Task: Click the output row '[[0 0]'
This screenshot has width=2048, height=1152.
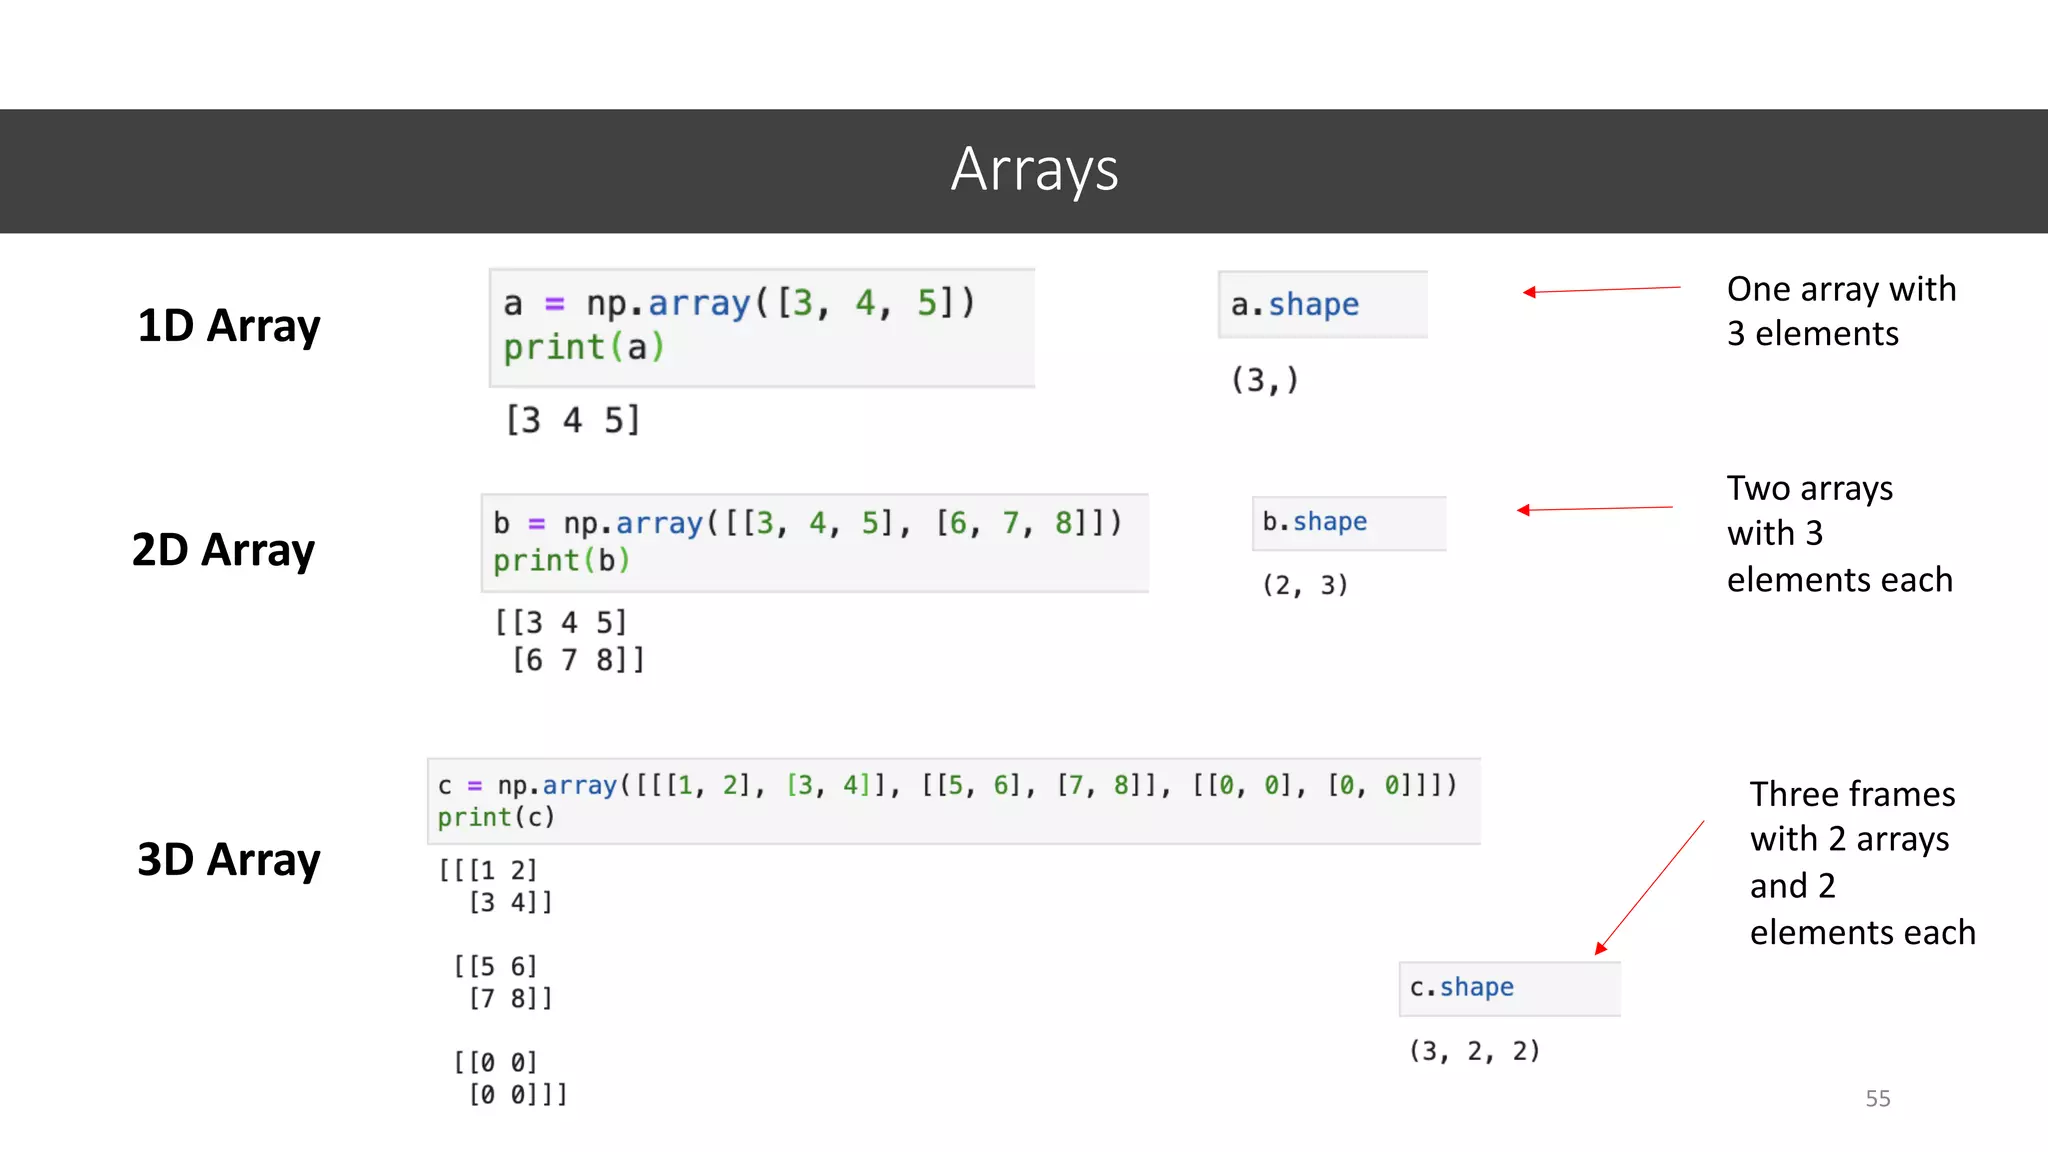Action: pos(496,1063)
